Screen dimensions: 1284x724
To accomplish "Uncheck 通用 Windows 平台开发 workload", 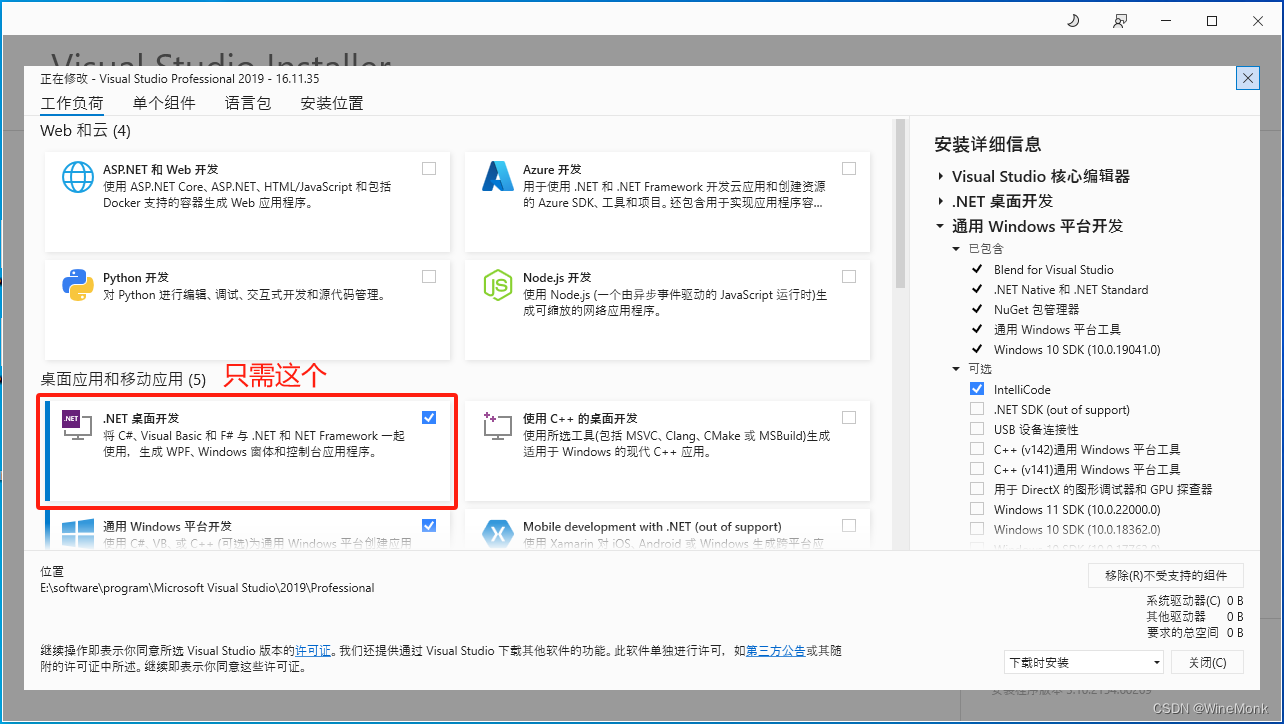I will (x=429, y=526).
